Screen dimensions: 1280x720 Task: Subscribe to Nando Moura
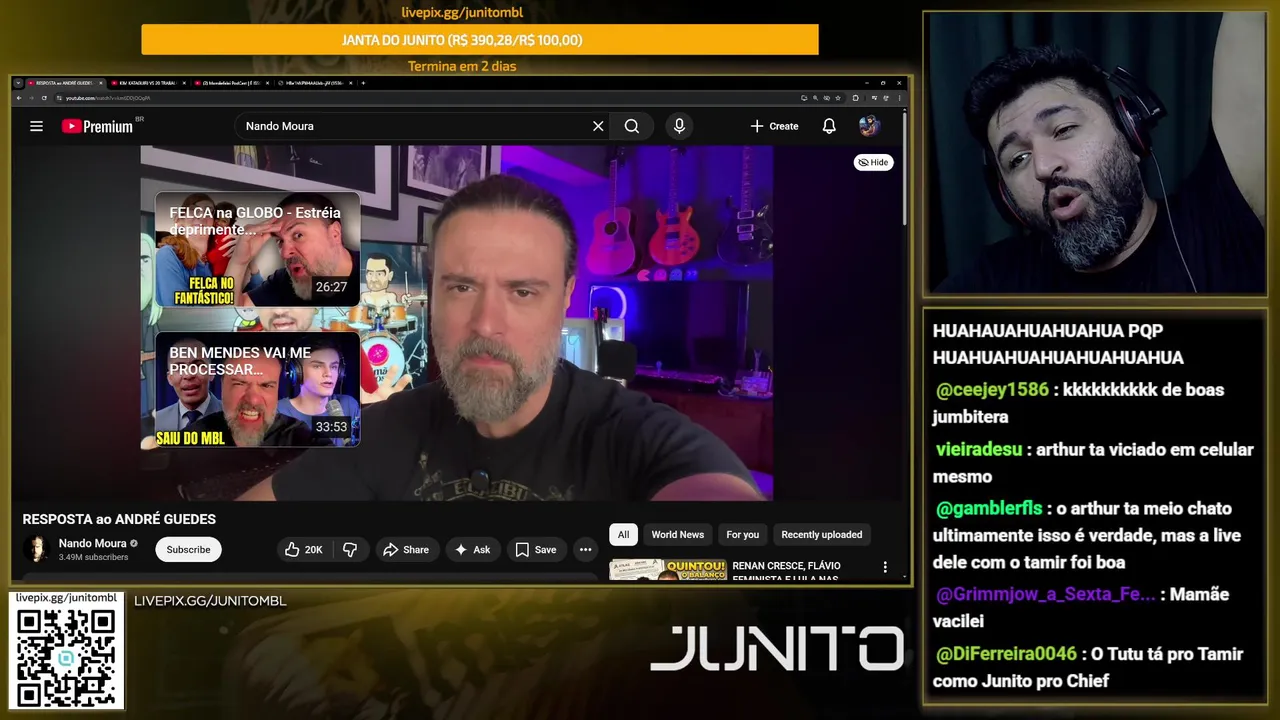click(x=188, y=549)
